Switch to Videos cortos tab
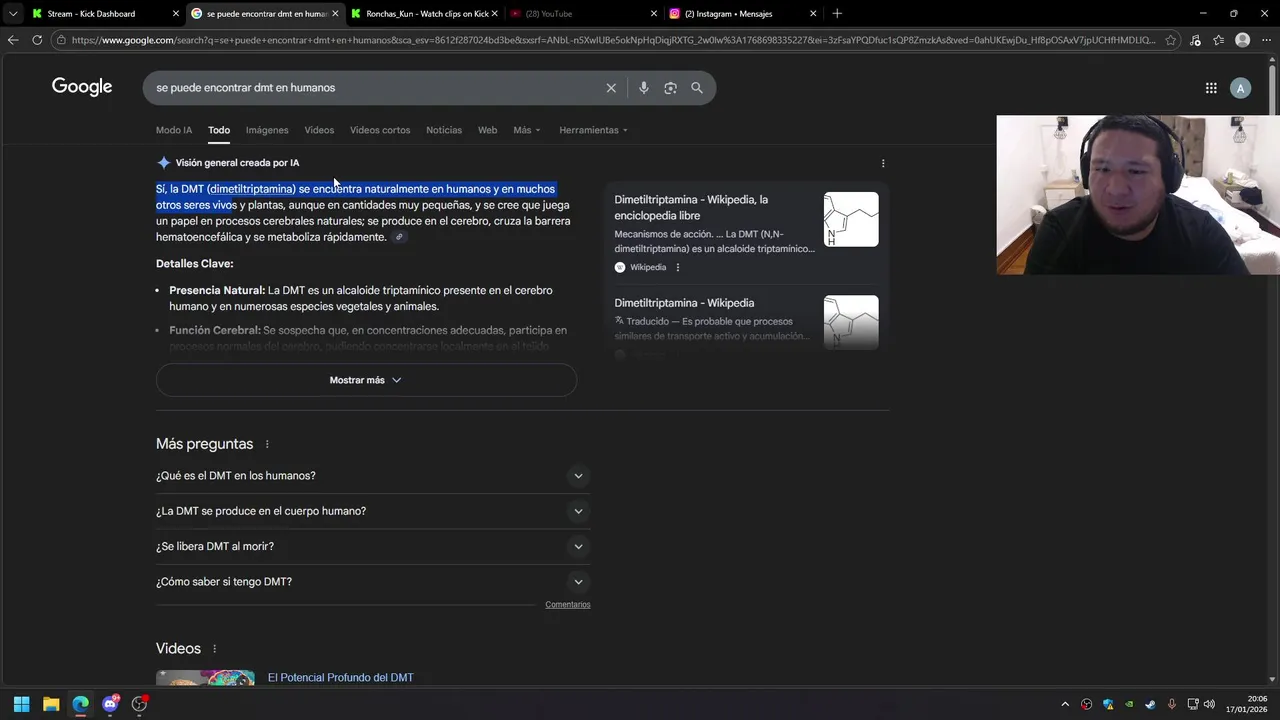The height and width of the screenshot is (720, 1280). click(380, 130)
